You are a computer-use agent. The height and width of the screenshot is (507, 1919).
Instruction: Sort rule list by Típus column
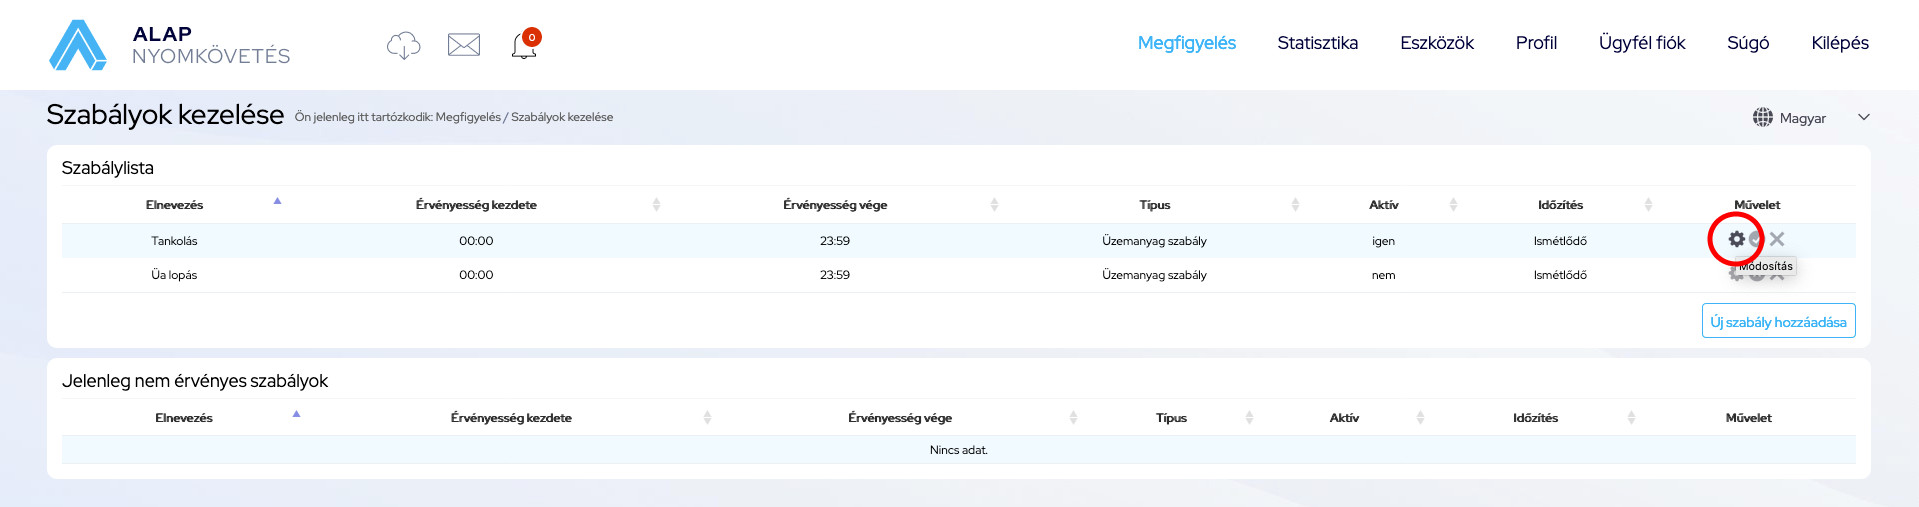(1154, 205)
